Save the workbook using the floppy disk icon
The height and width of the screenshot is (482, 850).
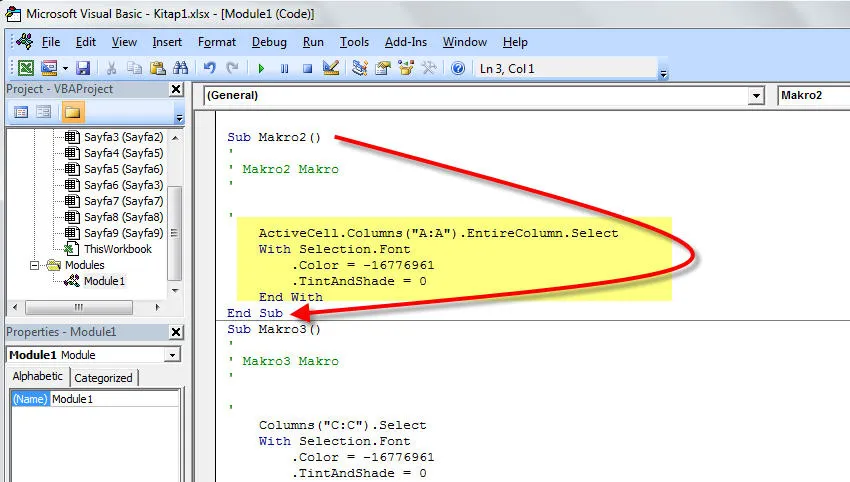pos(83,68)
